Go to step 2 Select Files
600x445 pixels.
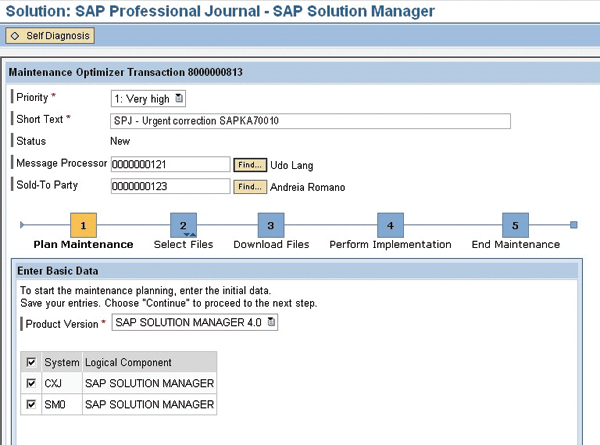pyautogui.click(x=183, y=225)
